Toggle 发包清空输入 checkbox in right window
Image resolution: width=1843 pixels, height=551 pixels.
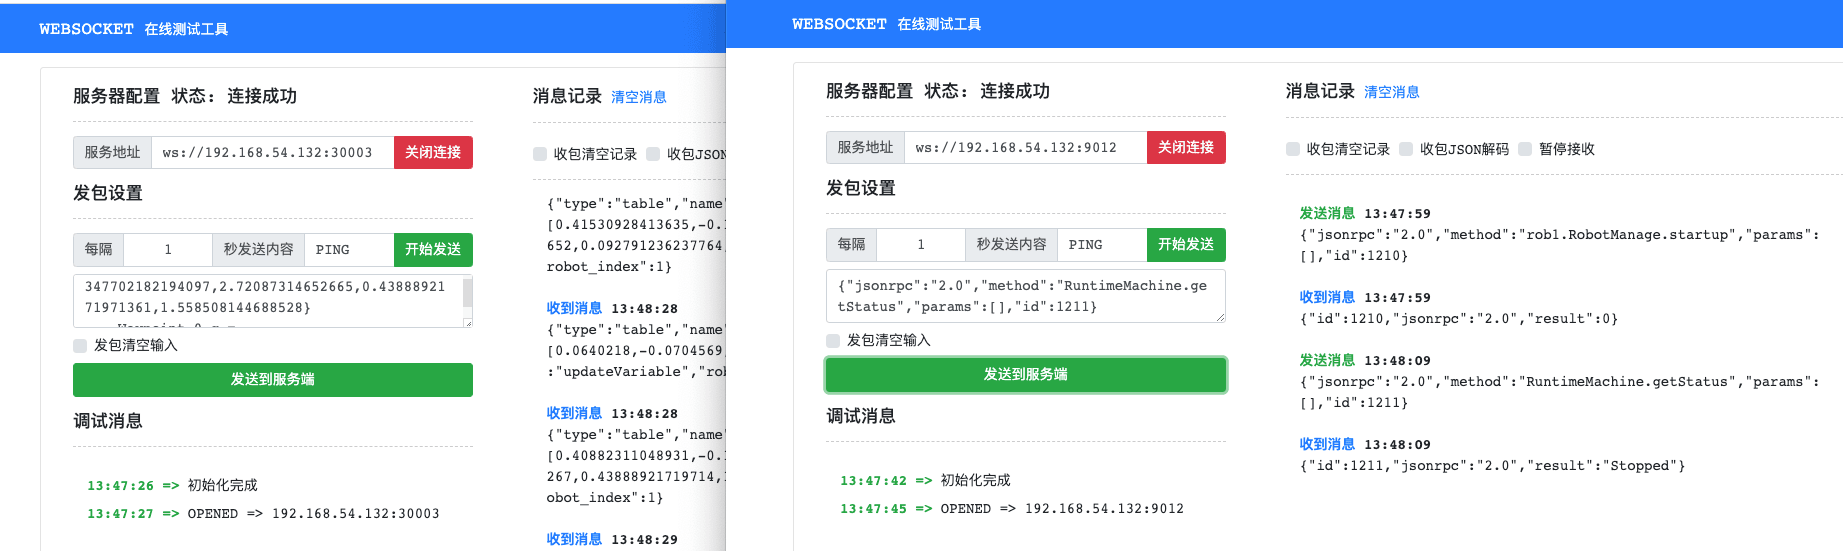[833, 341]
